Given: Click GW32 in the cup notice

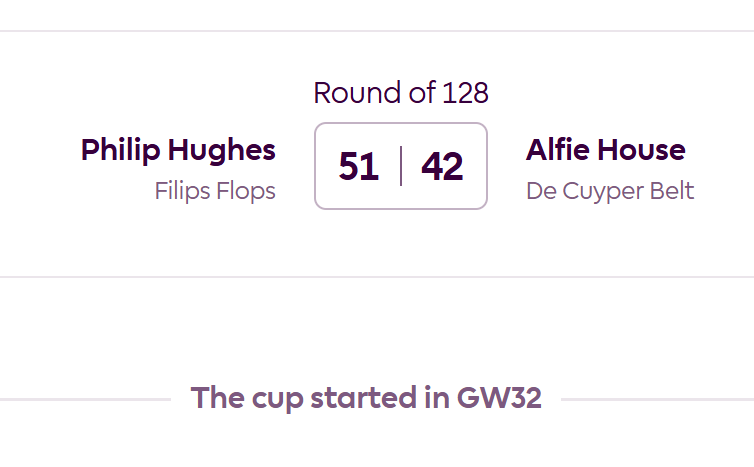Looking at the screenshot, I should point(499,398).
